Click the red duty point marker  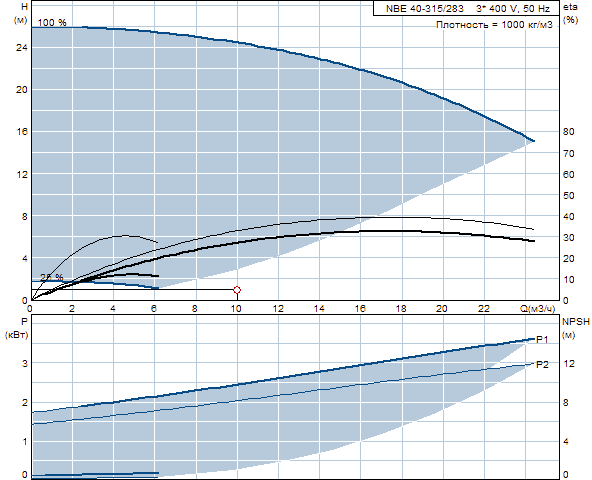pos(237,290)
